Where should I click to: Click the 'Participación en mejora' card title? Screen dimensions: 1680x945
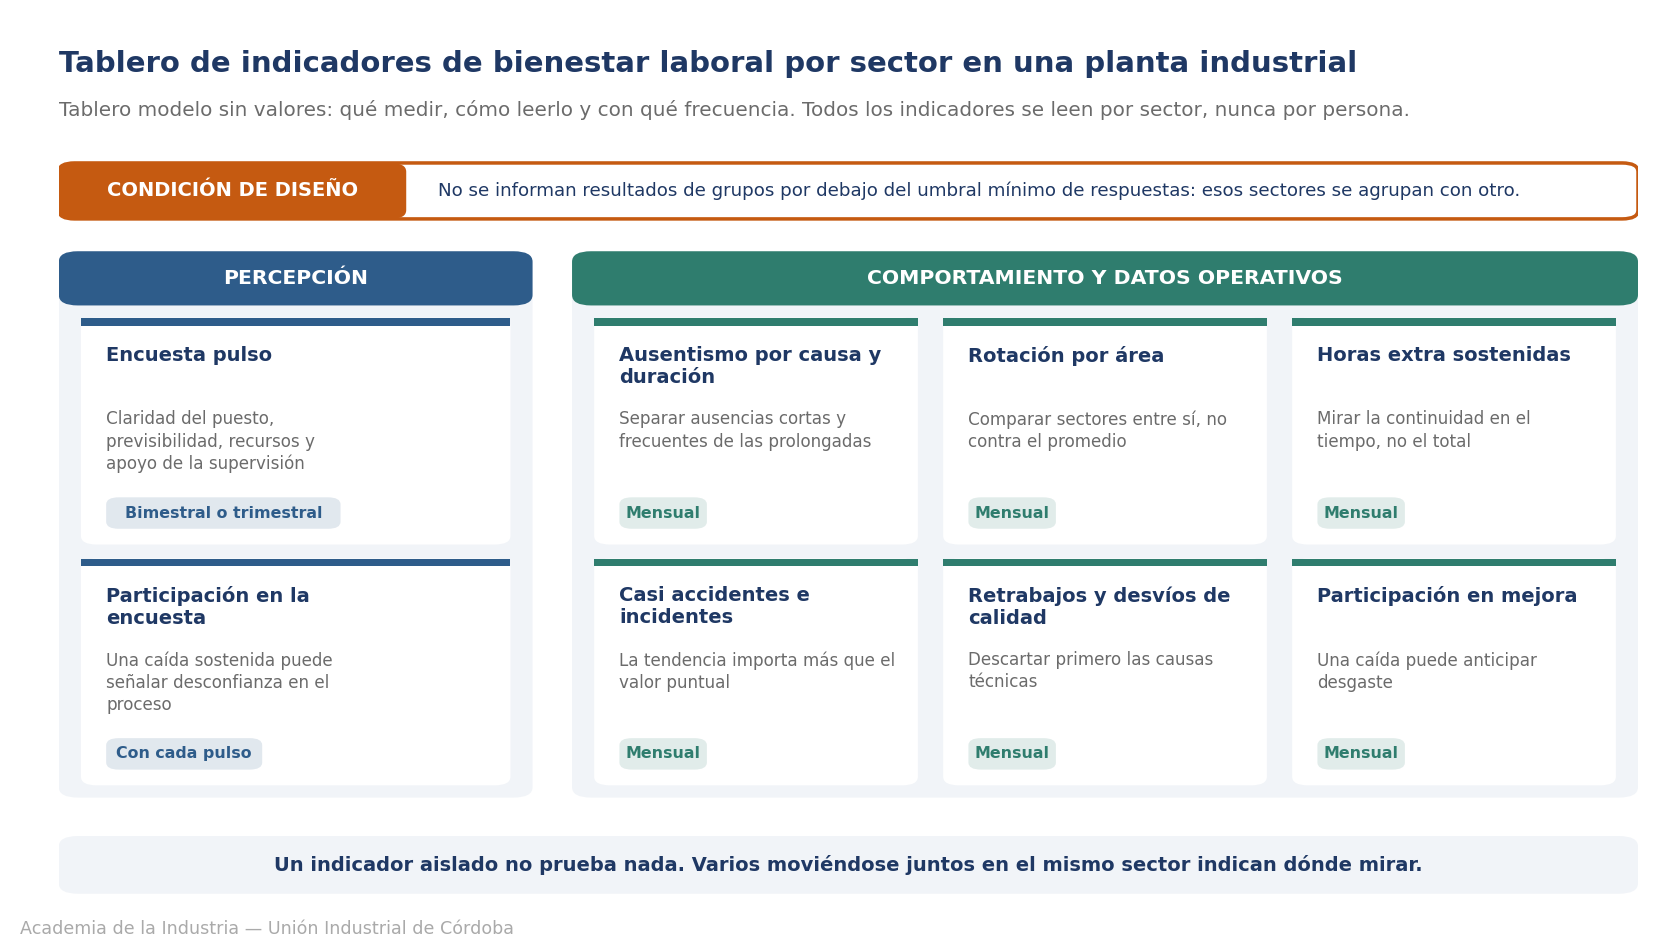[x=1447, y=596]
